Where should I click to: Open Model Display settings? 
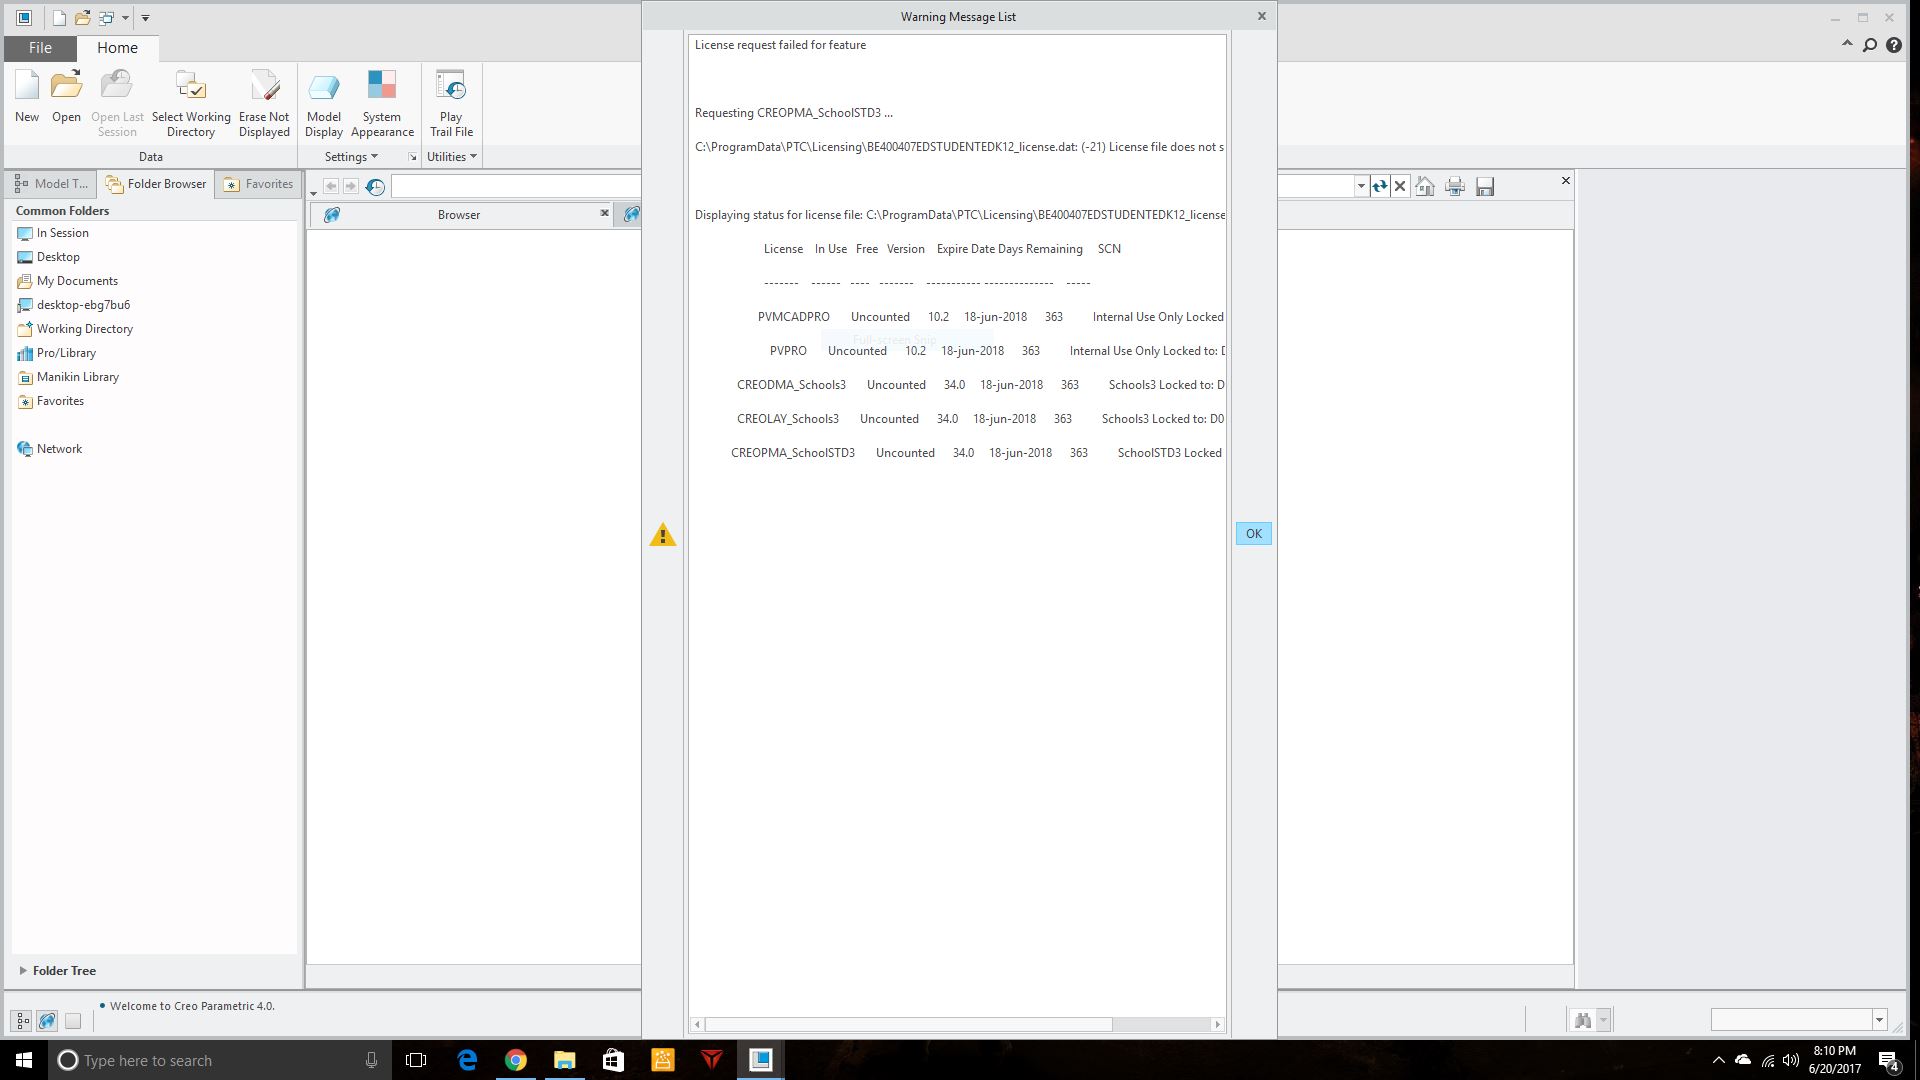[x=324, y=87]
